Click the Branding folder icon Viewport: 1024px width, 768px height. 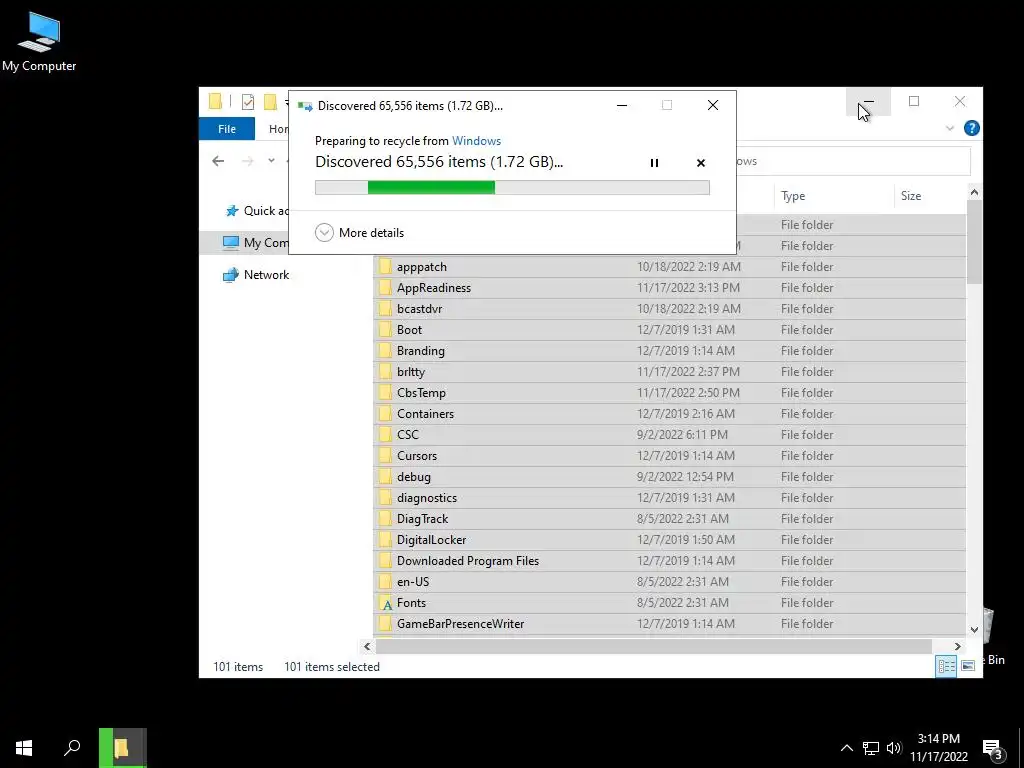[x=385, y=351]
